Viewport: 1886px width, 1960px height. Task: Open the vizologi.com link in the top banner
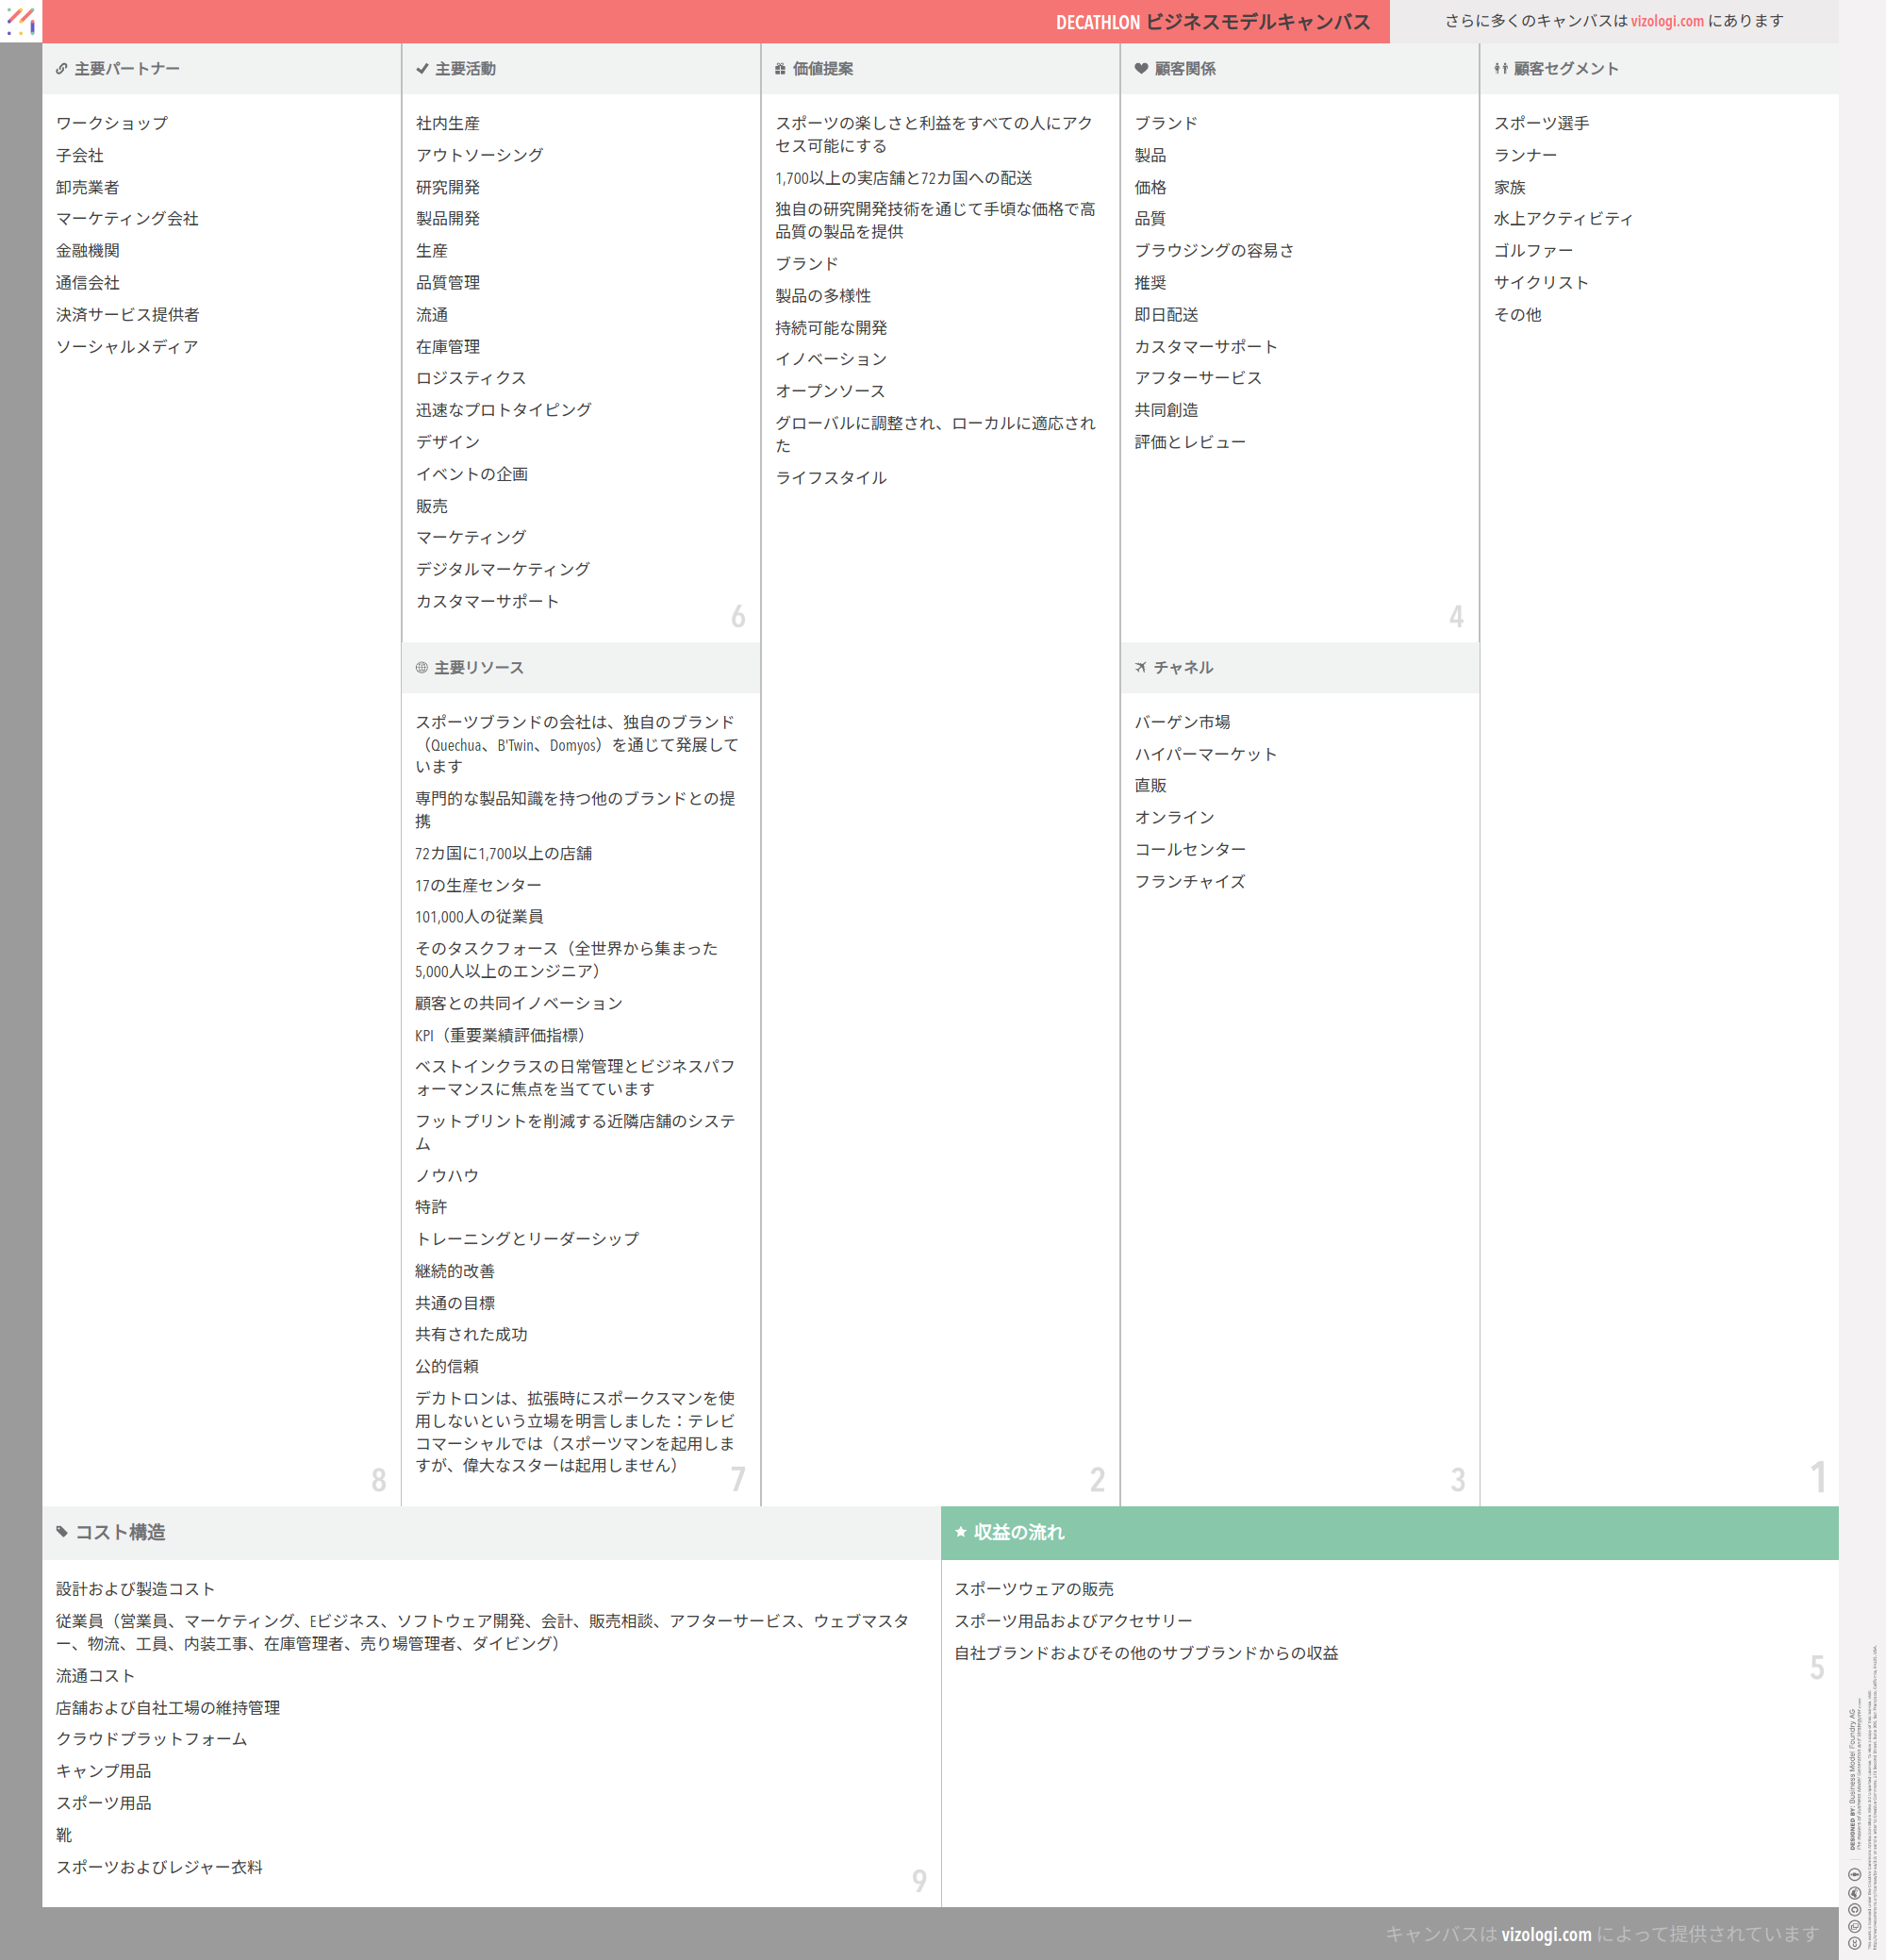pos(1667,21)
